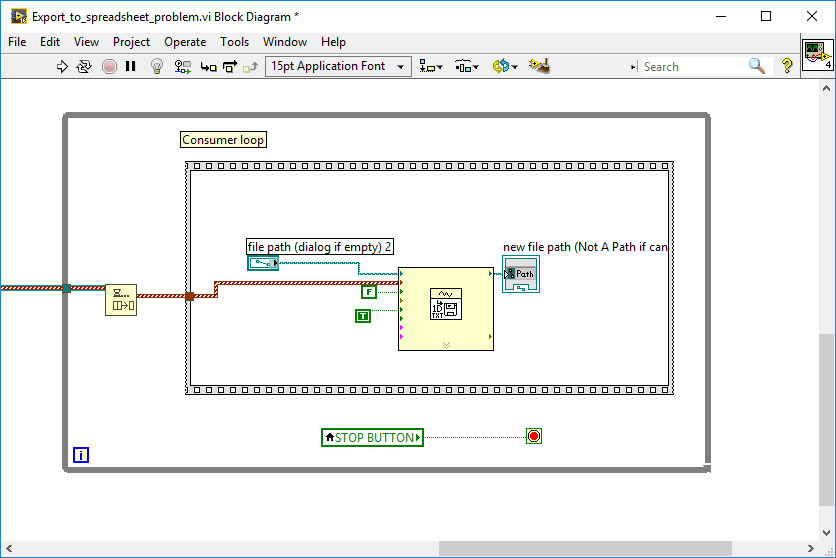Image resolution: width=836 pixels, height=558 pixels.
Task: Click in the Search field
Action: [x=693, y=67]
